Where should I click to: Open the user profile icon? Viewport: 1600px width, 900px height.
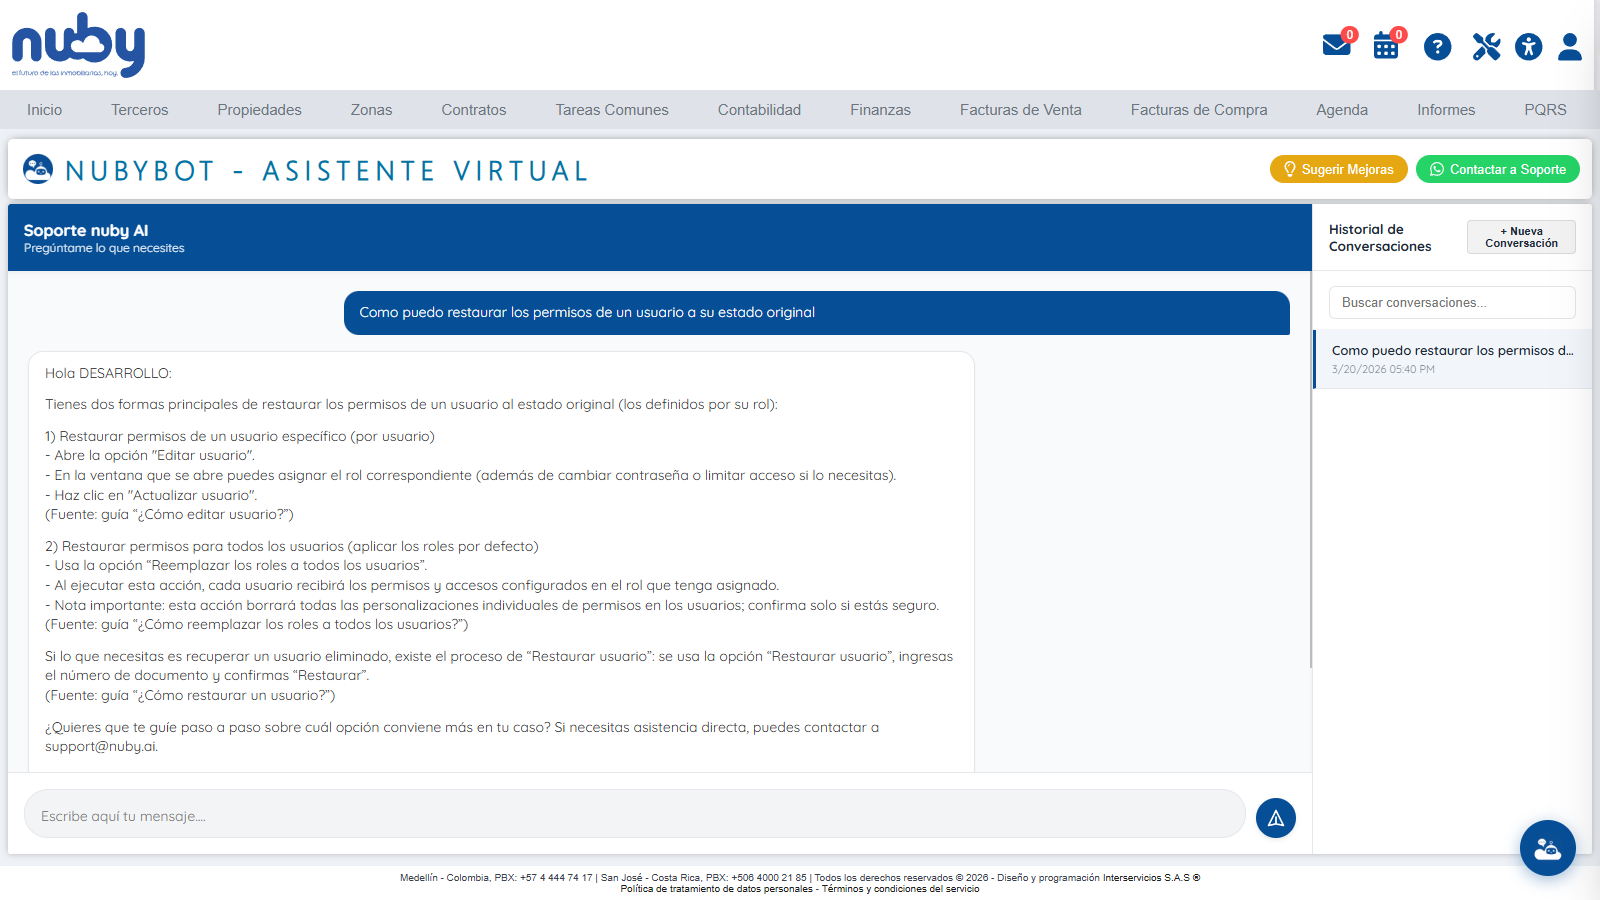1570,46
